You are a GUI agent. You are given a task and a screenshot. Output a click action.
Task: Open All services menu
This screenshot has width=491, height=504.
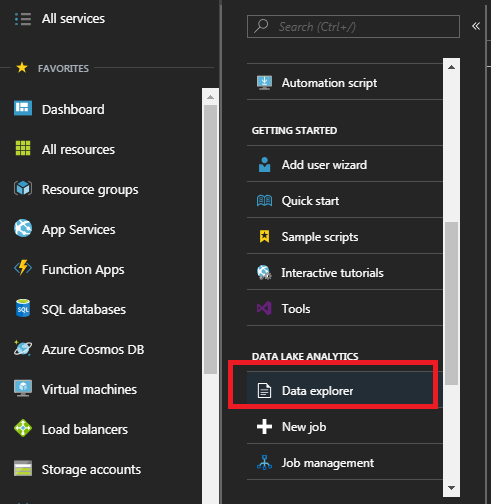coord(60,19)
